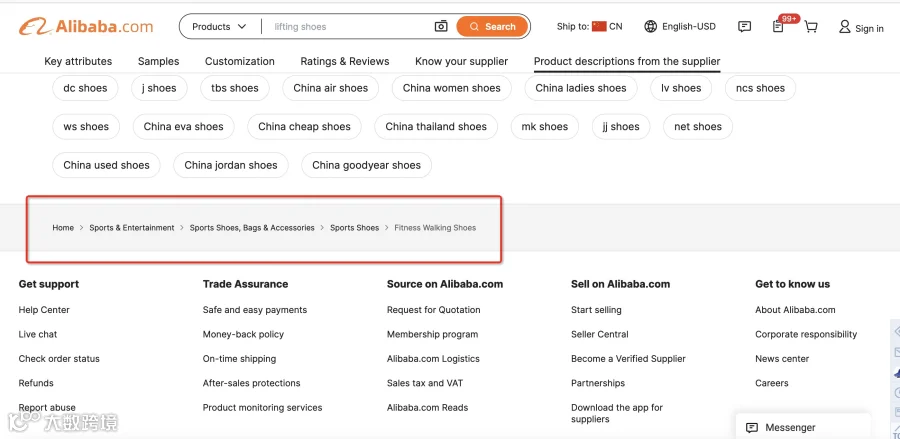
Task: Open the orders clipboard icon with 99+ badge
Action: pyautogui.click(x=778, y=26)
